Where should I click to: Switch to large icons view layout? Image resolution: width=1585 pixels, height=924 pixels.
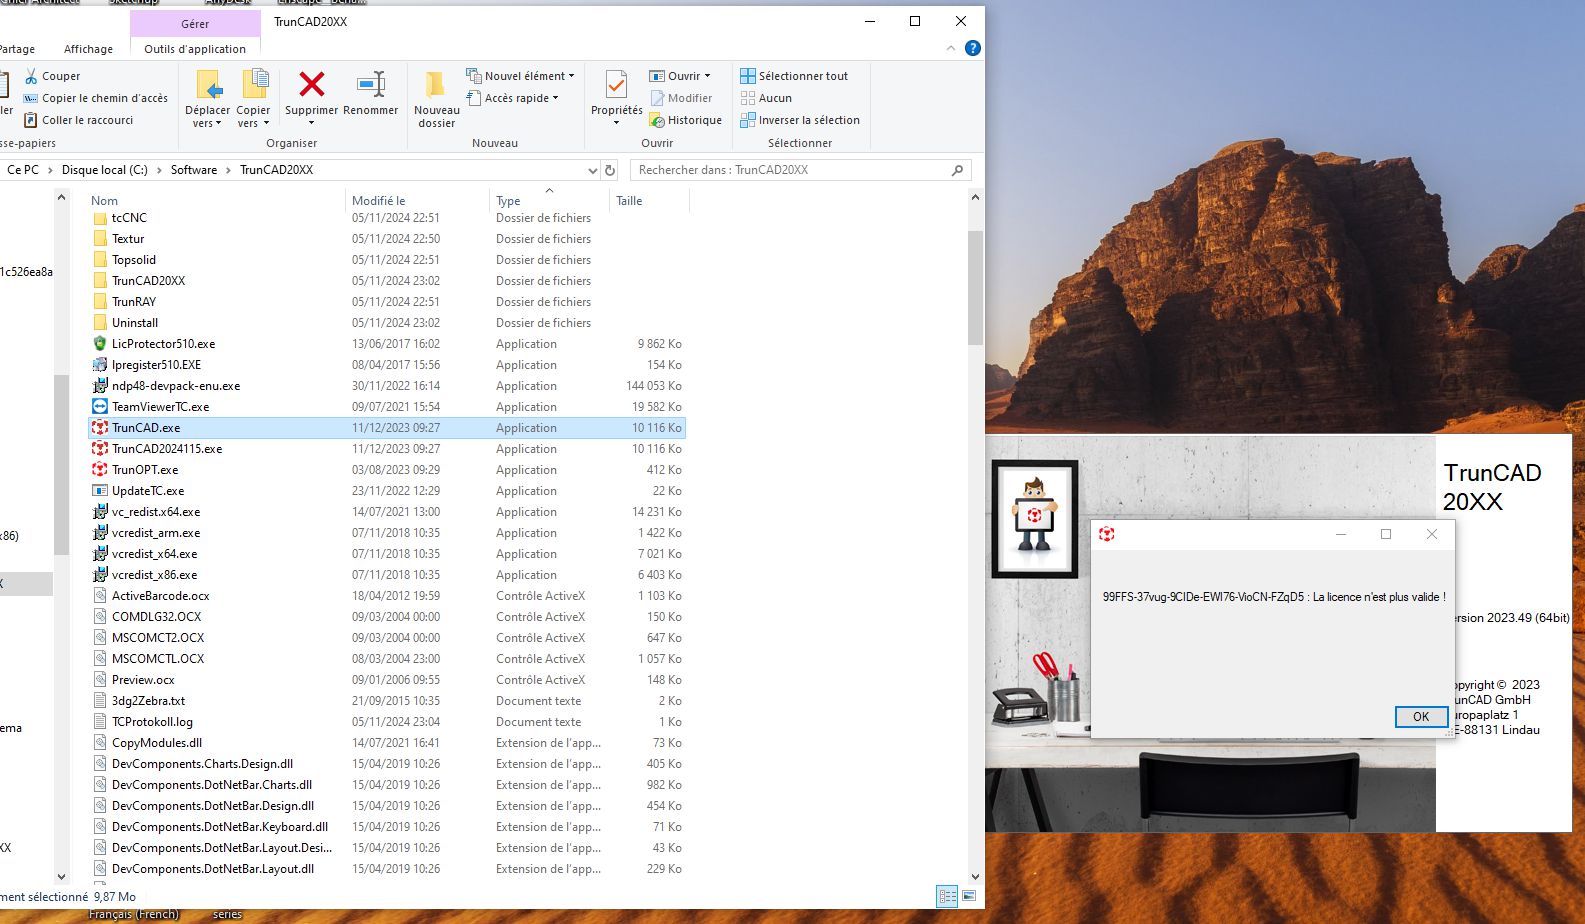[x=969, y=897]
